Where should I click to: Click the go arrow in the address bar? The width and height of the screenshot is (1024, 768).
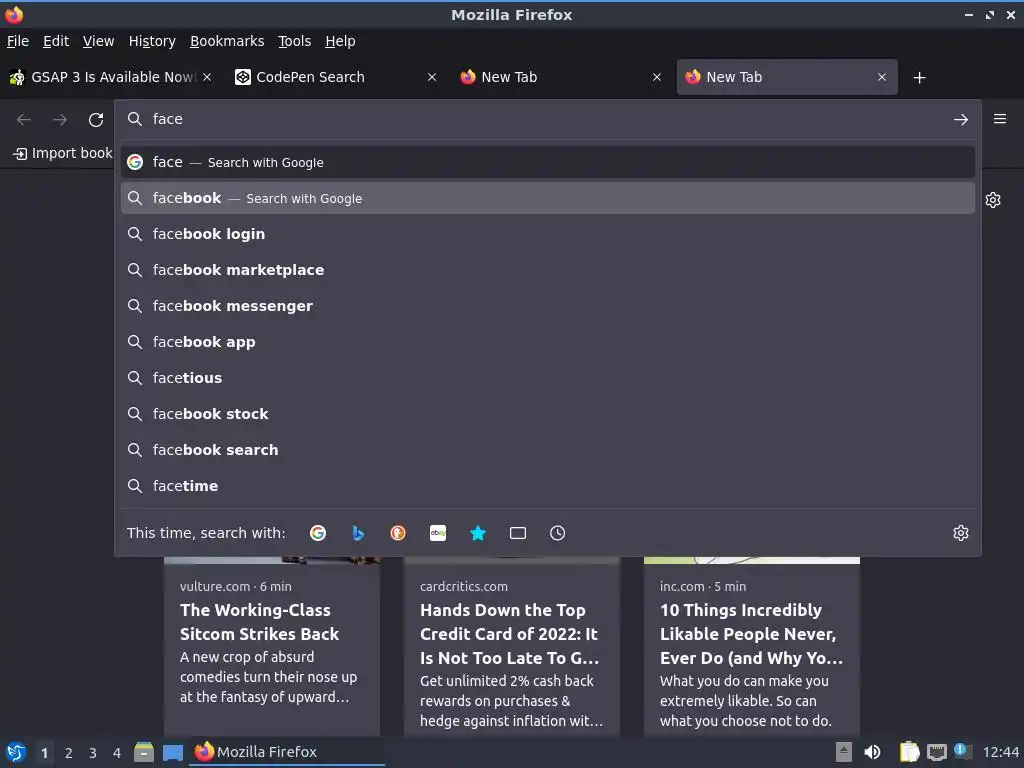961,120
